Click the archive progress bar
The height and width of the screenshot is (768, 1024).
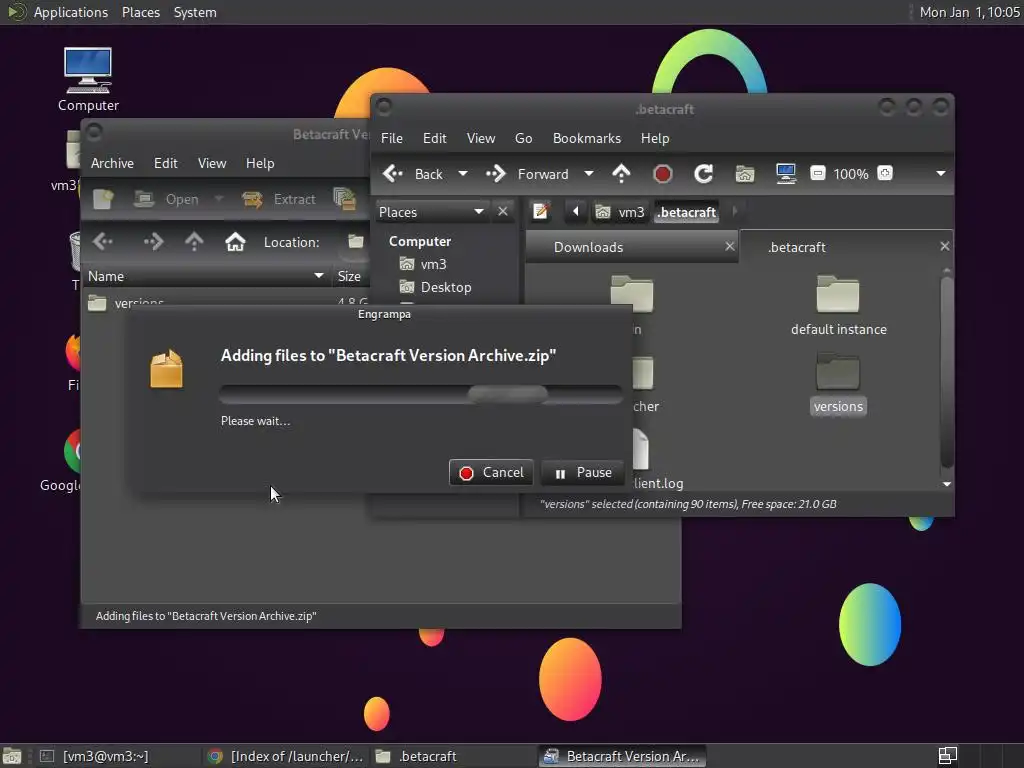pos(421,394)
